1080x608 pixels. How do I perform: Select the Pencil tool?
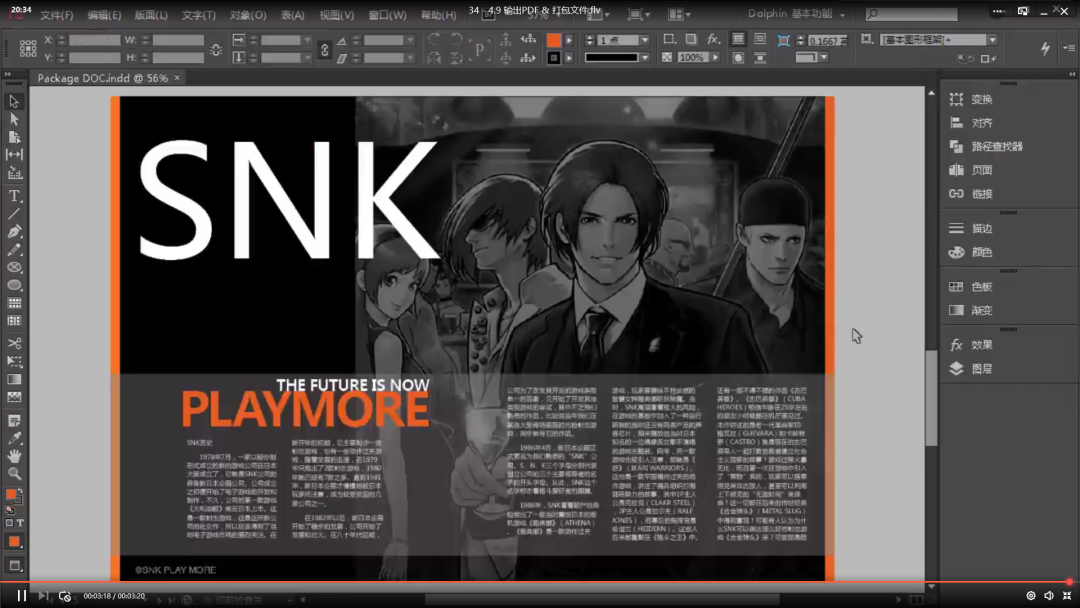click(14, 249)
